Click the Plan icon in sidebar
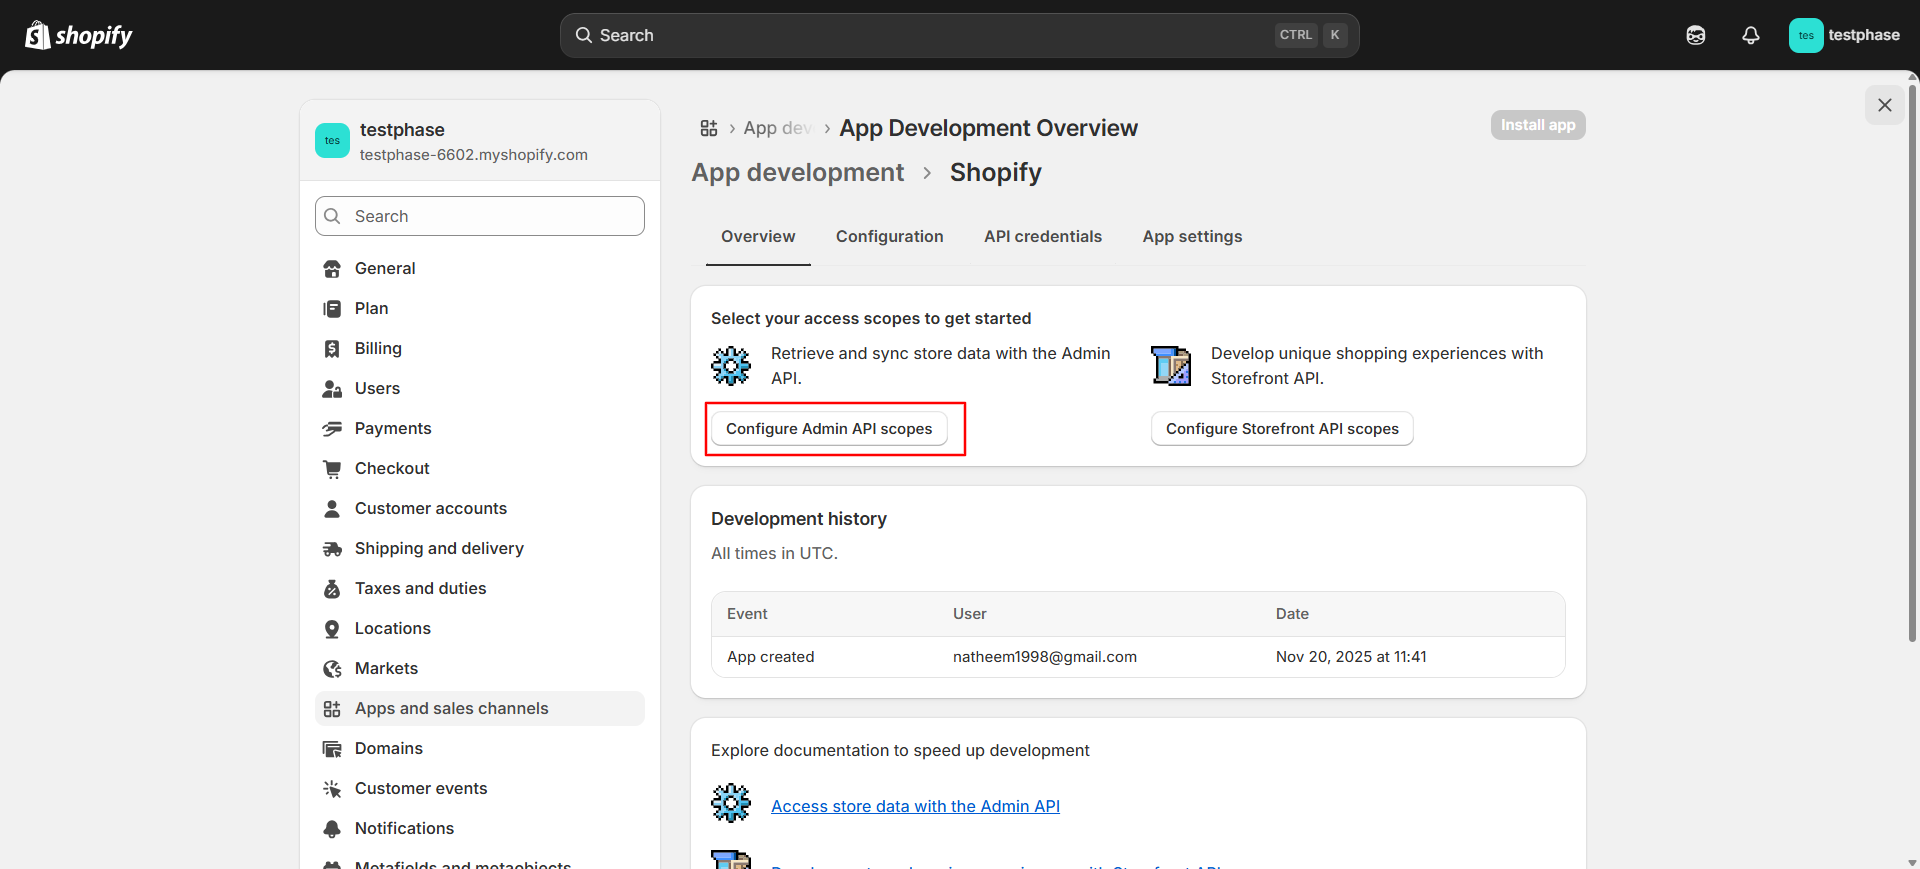Image resolution: width=1920 pixels, height=869 pixels. point(332,308)
